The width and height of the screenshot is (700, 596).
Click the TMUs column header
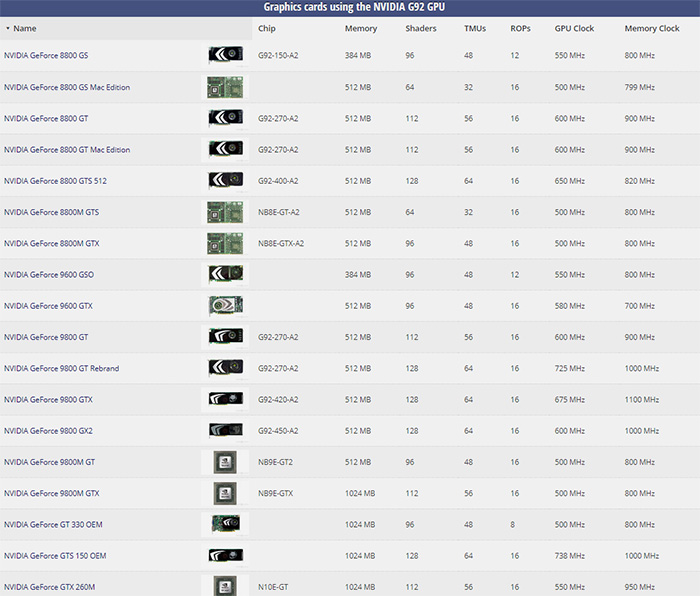[x=475, y=29]
